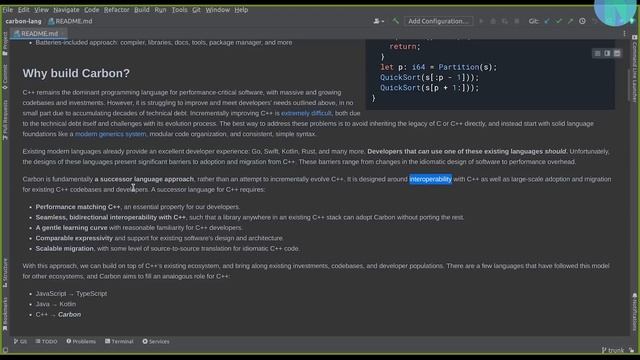Open editor tabs more-options menu

tap(624, 33)
